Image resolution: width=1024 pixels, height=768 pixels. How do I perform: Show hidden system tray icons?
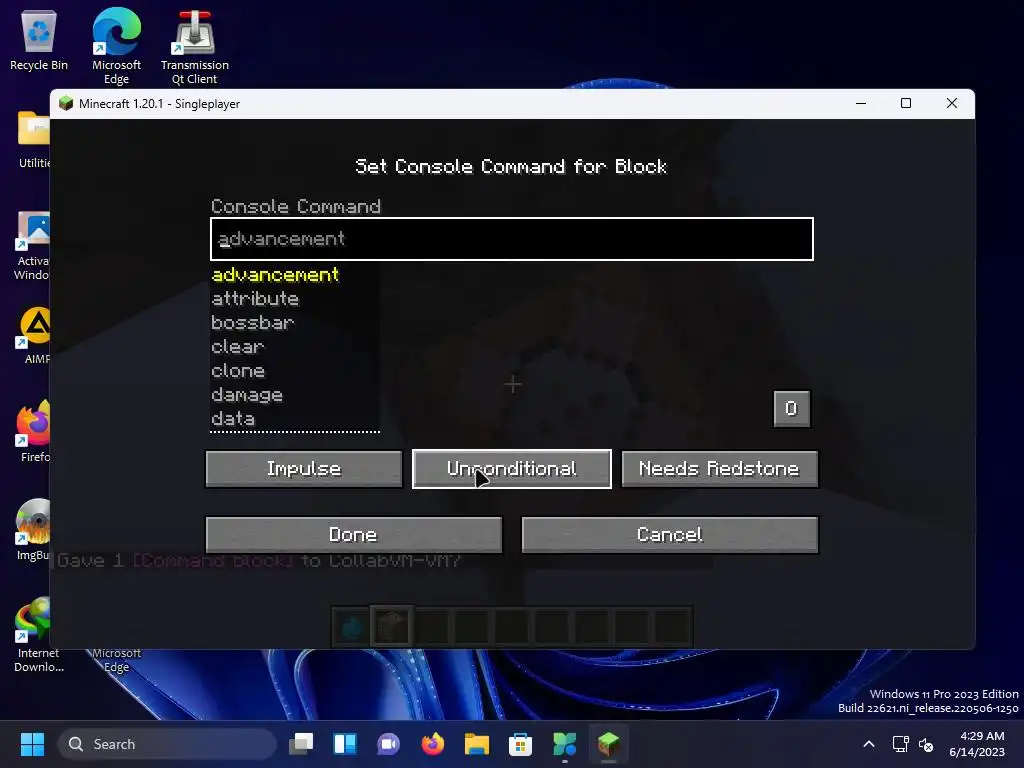869,744
